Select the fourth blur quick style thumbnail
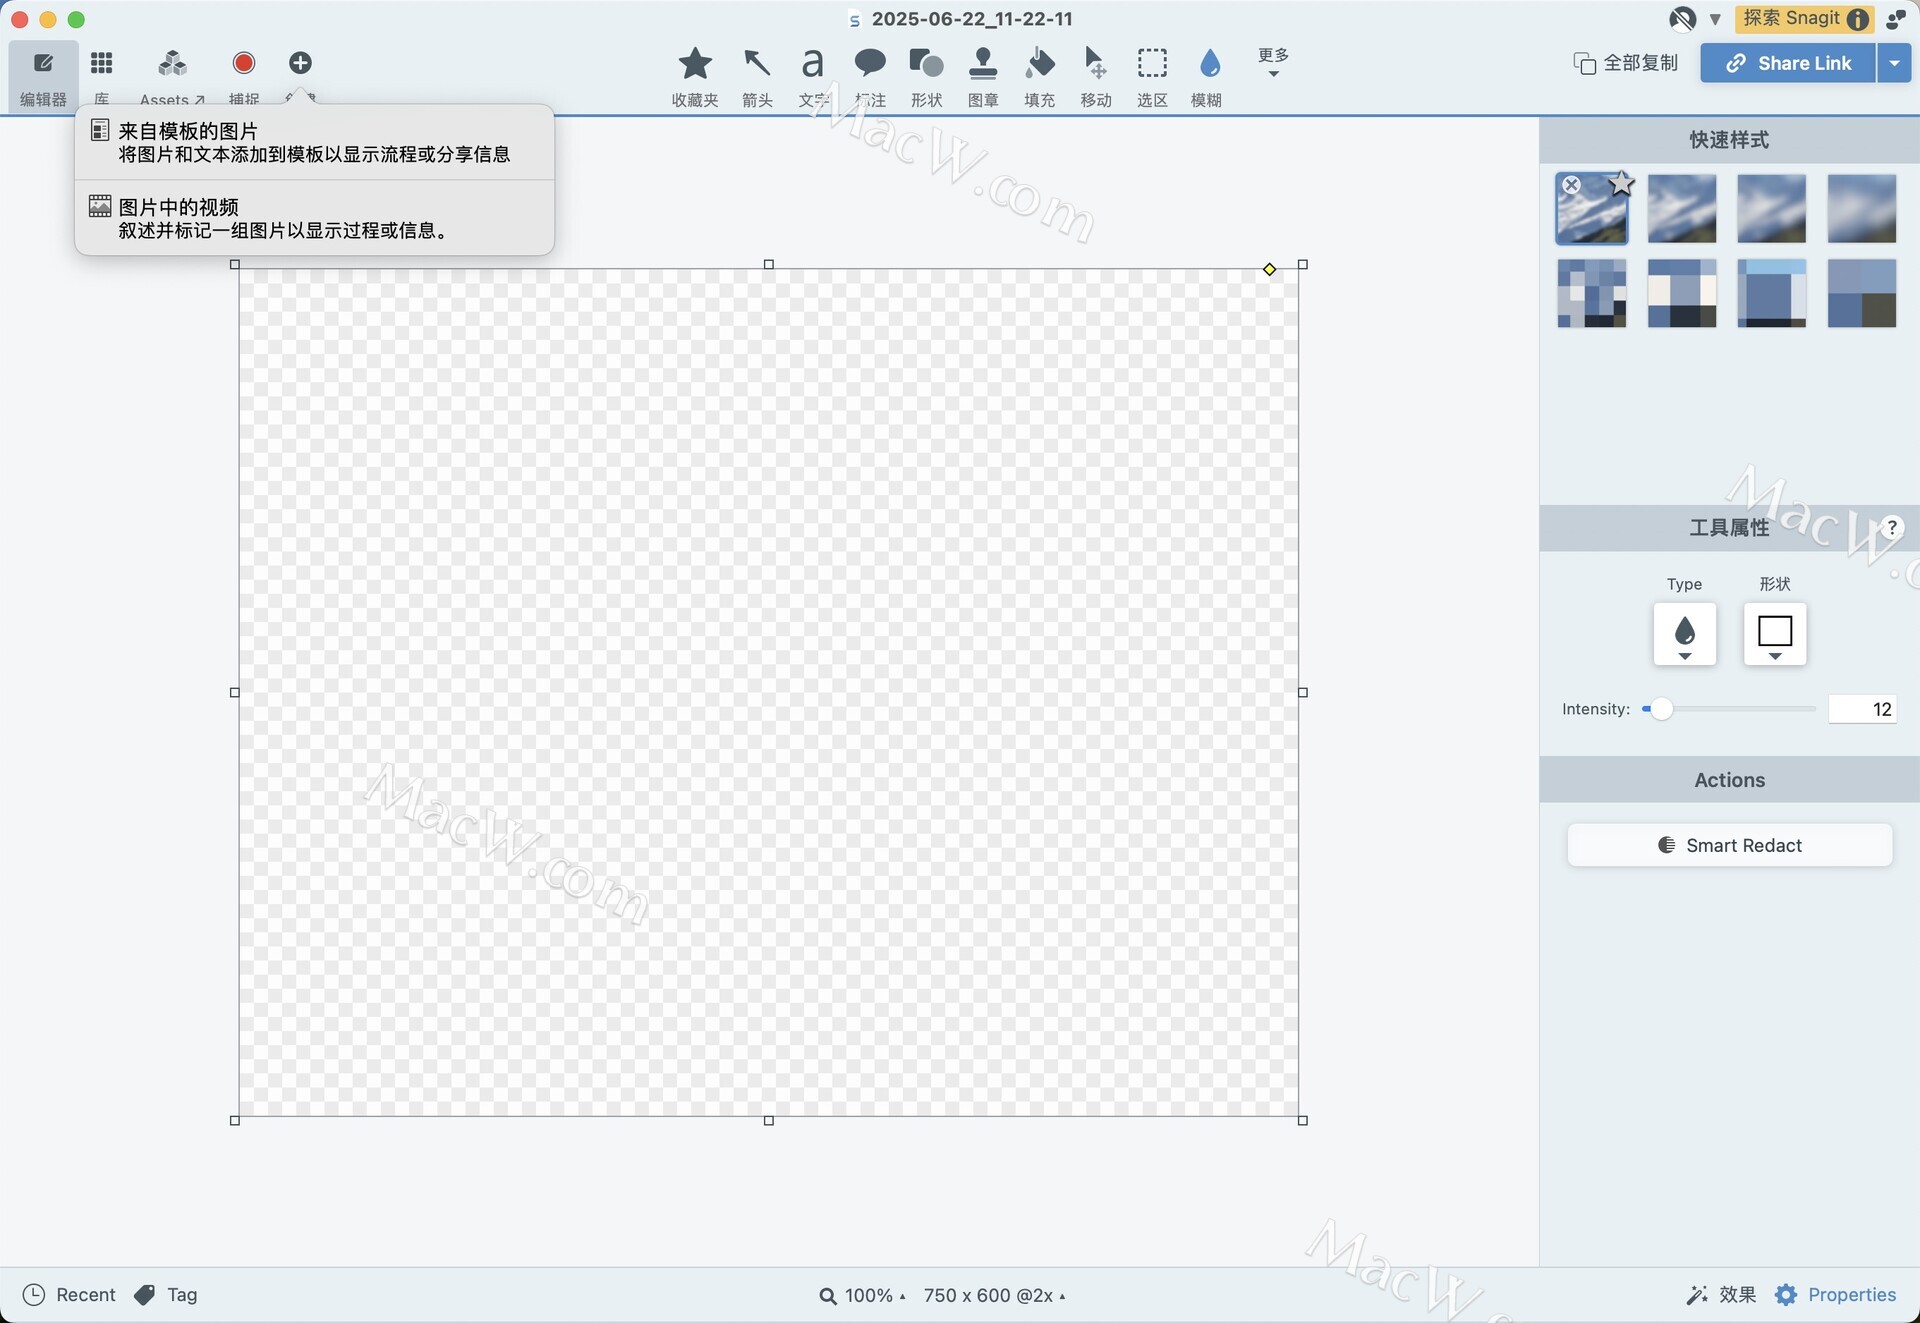 [x=1861, y=208]
